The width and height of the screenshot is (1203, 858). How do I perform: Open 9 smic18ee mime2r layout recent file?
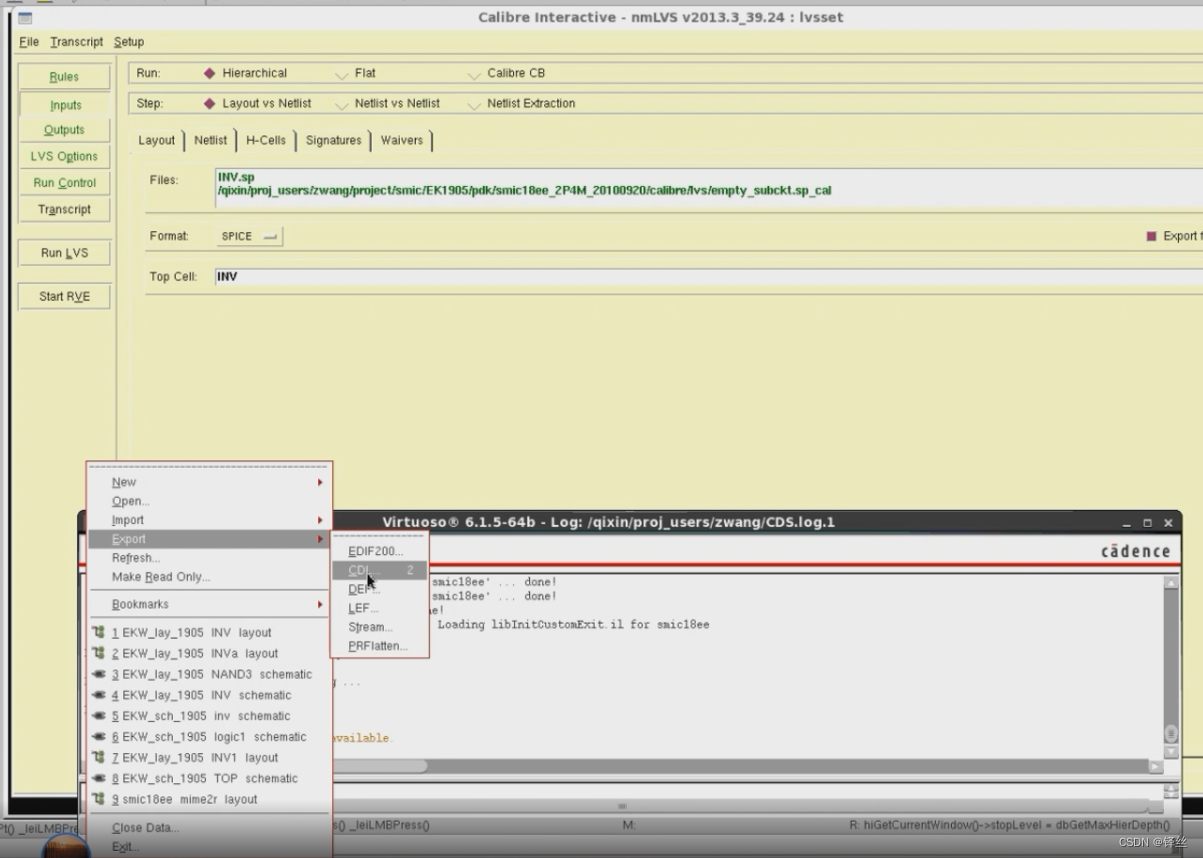(x=184, y=799)
